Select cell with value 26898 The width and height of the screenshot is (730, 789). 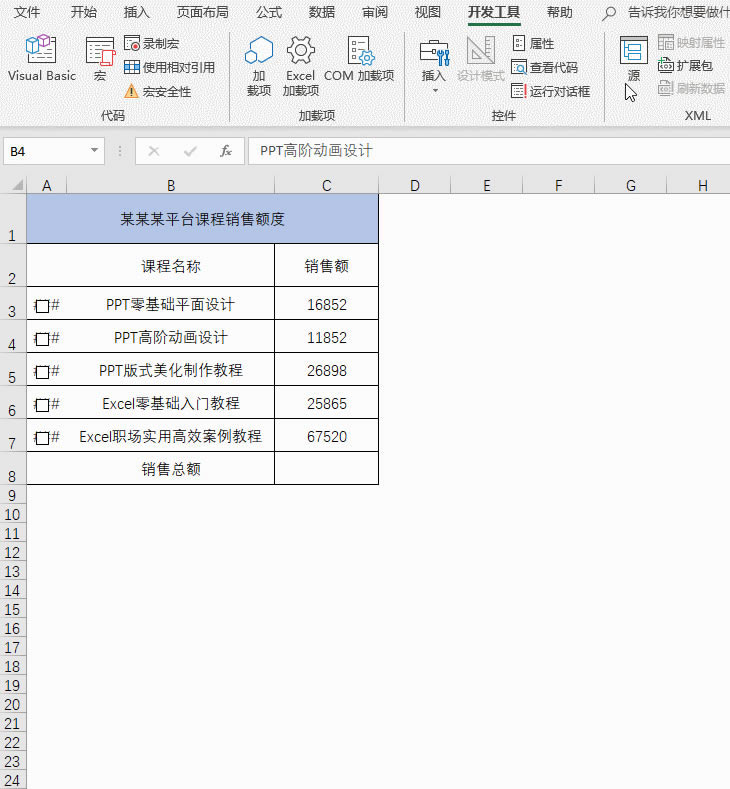327,370
